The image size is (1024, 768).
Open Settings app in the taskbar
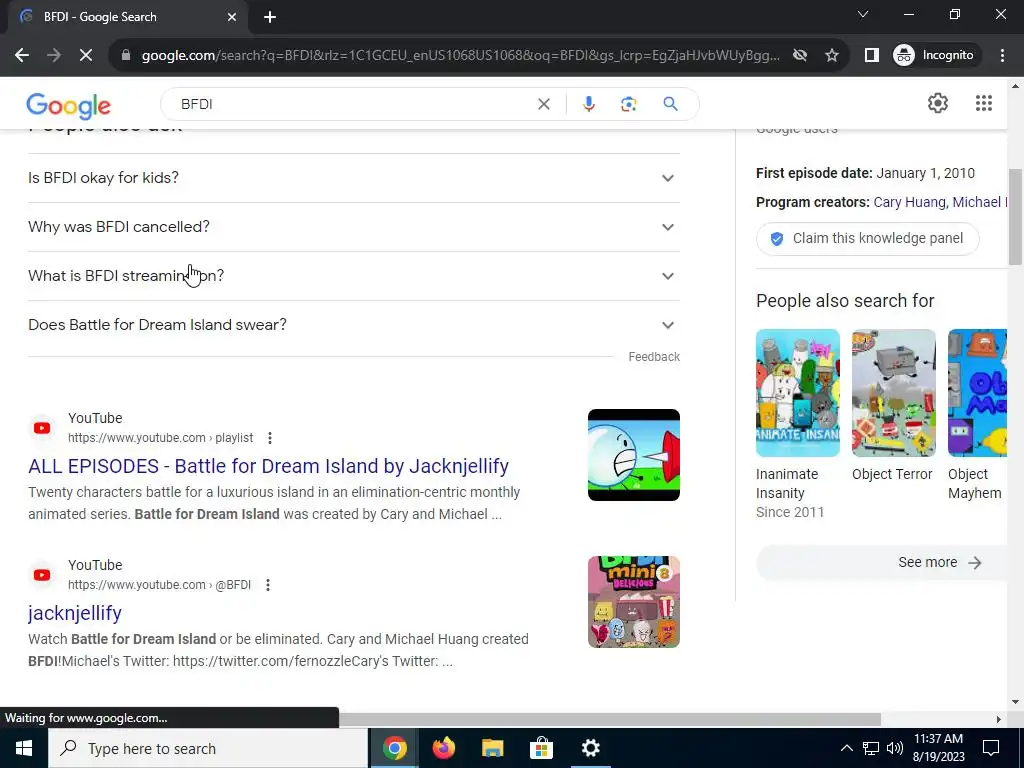[x=590, y=748]
